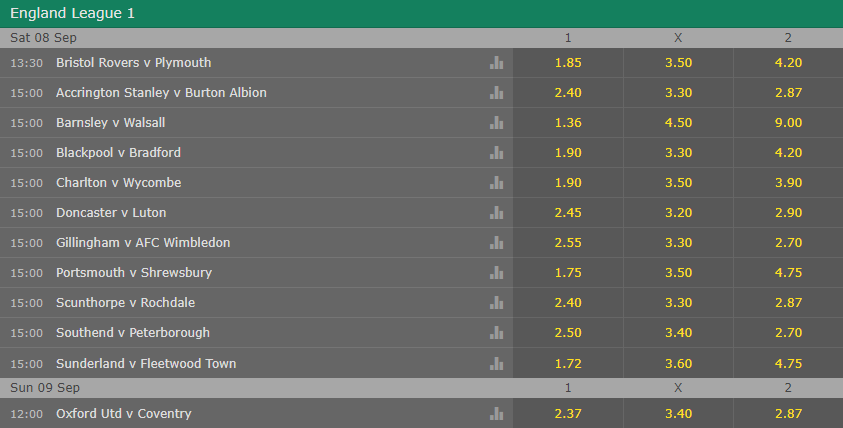Open stats icon for Oxford Utd v Coventry
This screenshot has width=843, height=428.
497,413
